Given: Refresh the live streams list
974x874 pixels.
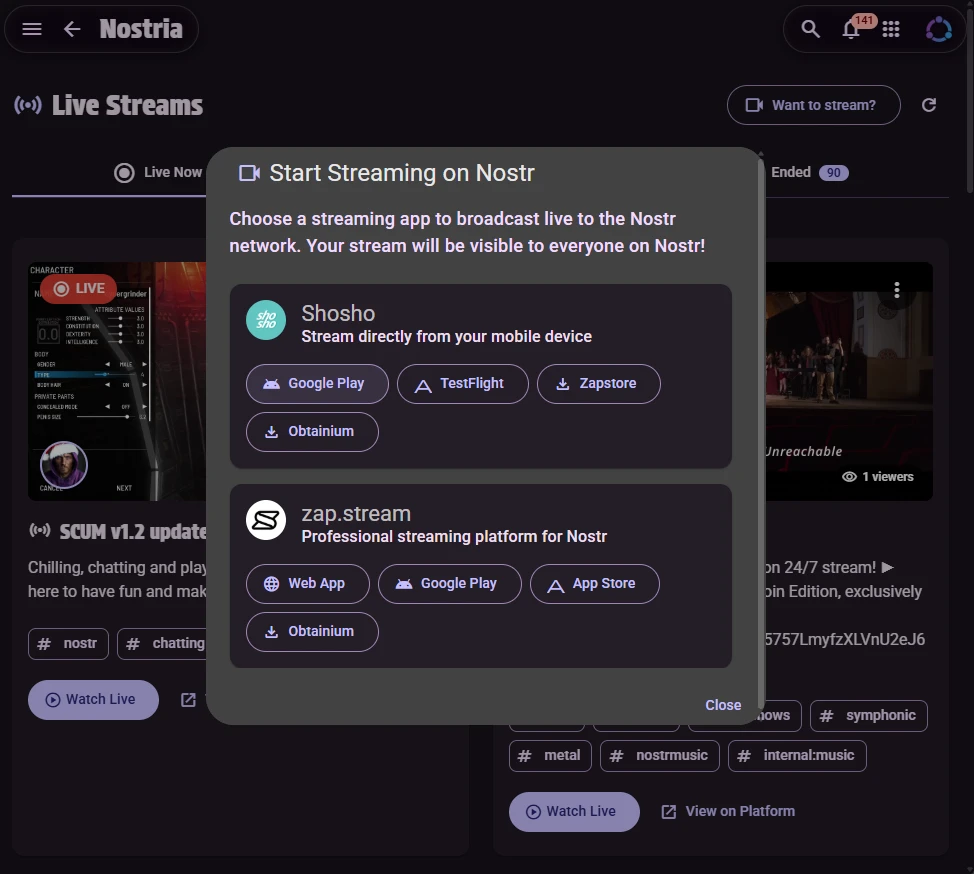Looking at the screenshot, I should point(929,105).
